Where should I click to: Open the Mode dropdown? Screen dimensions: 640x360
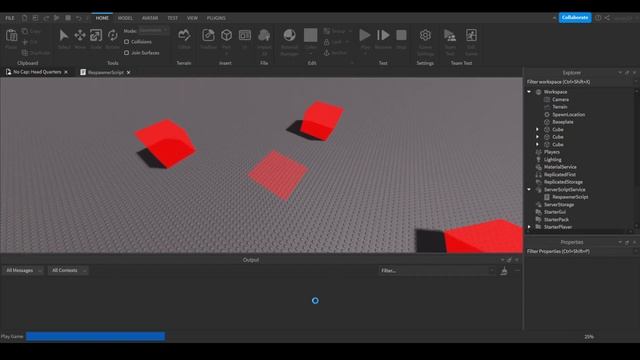point(153,31)
